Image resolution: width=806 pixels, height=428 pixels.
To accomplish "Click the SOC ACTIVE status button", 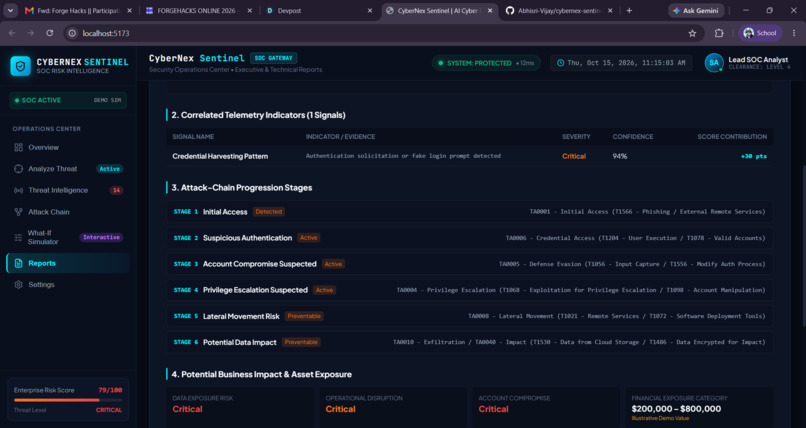I will coord(68,100).
